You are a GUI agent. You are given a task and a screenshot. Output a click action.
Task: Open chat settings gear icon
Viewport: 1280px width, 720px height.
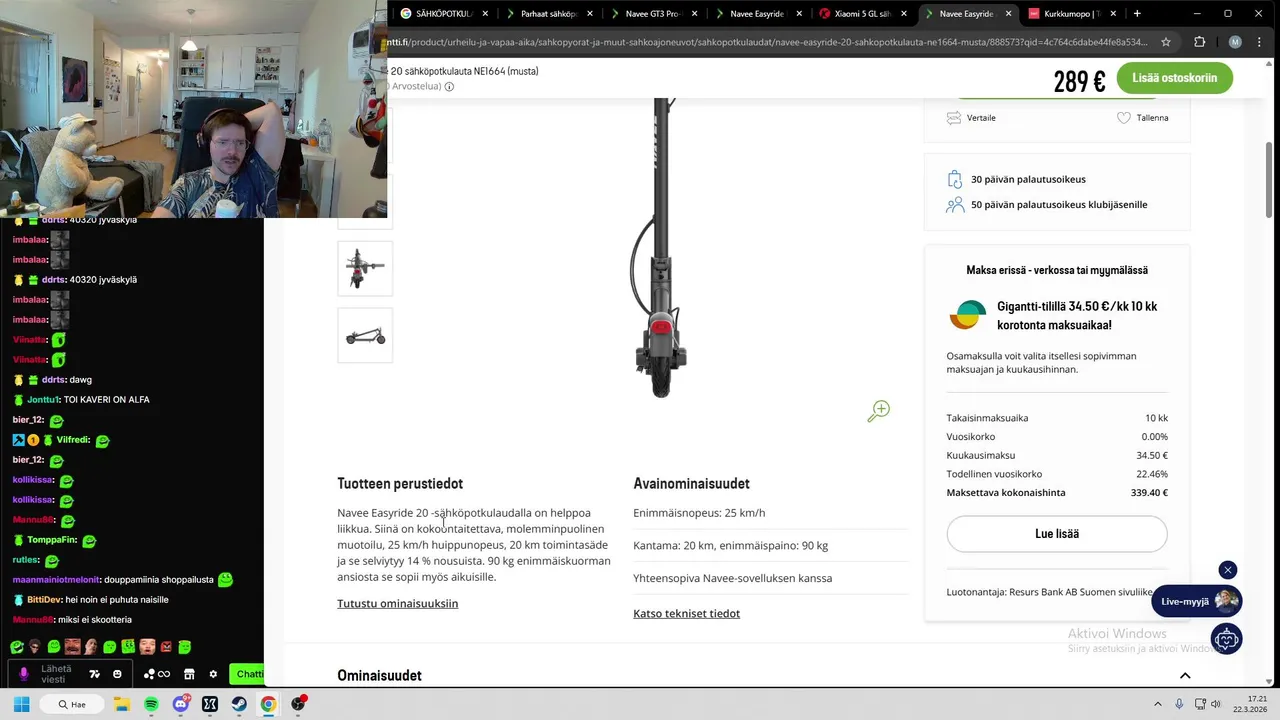213,674
